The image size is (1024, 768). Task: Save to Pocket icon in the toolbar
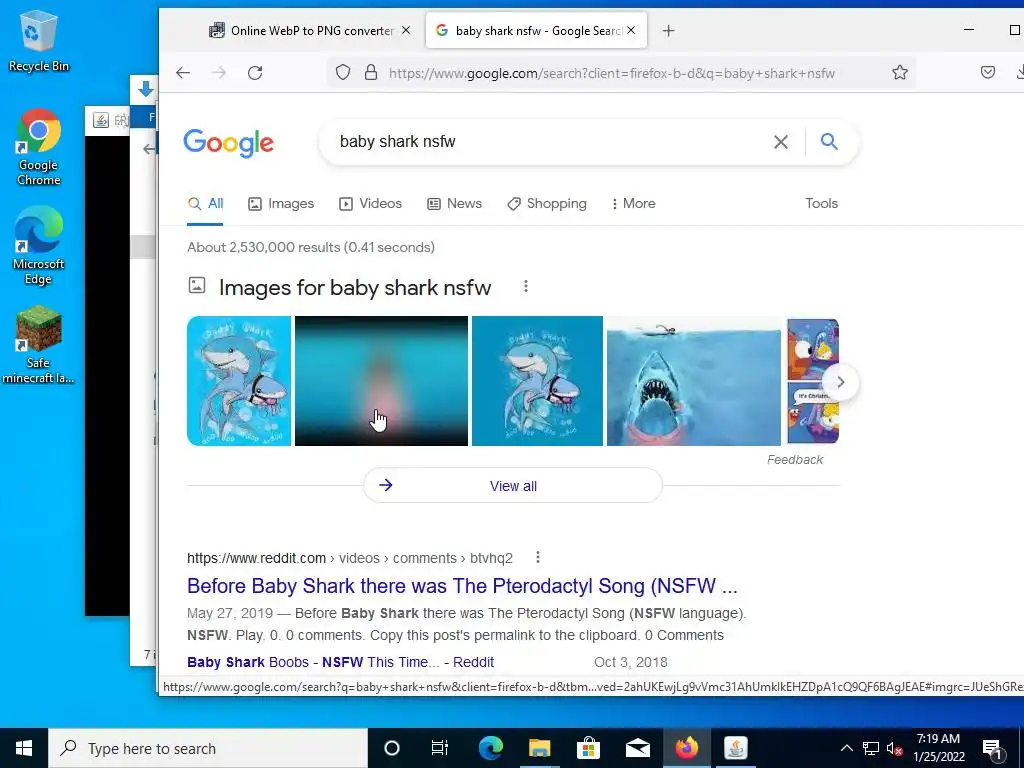click(987, 72)
